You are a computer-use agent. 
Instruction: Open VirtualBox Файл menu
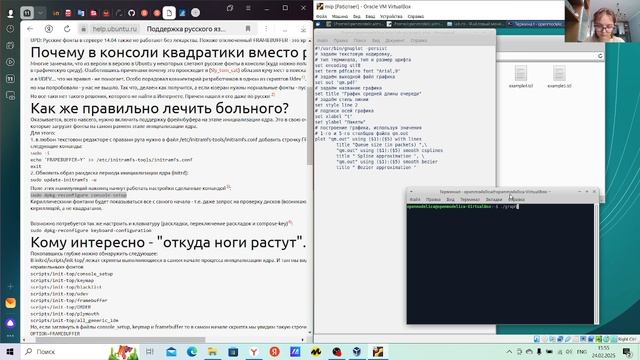[322, 17]
